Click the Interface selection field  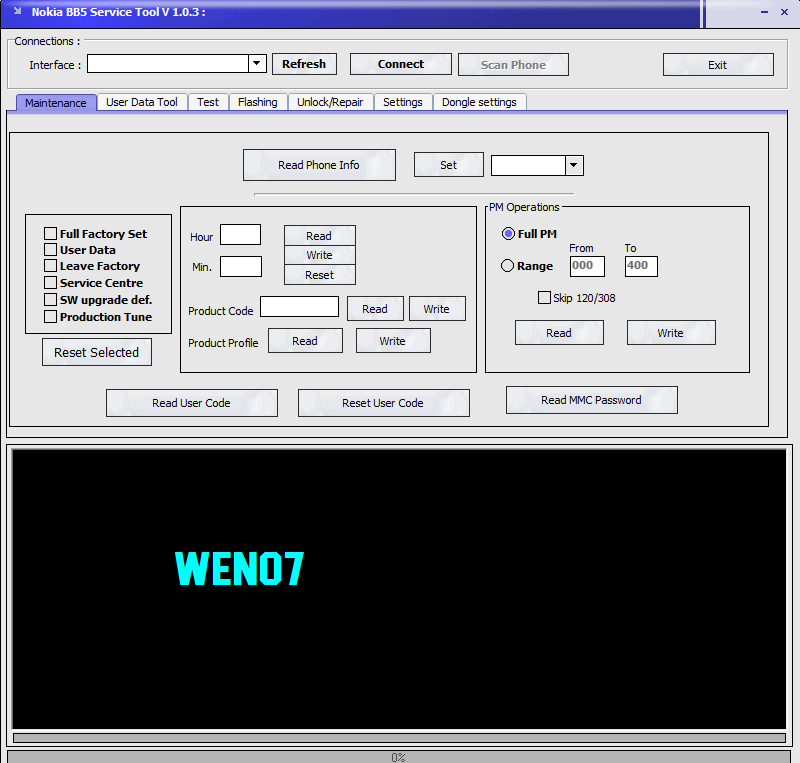[168, 64]
